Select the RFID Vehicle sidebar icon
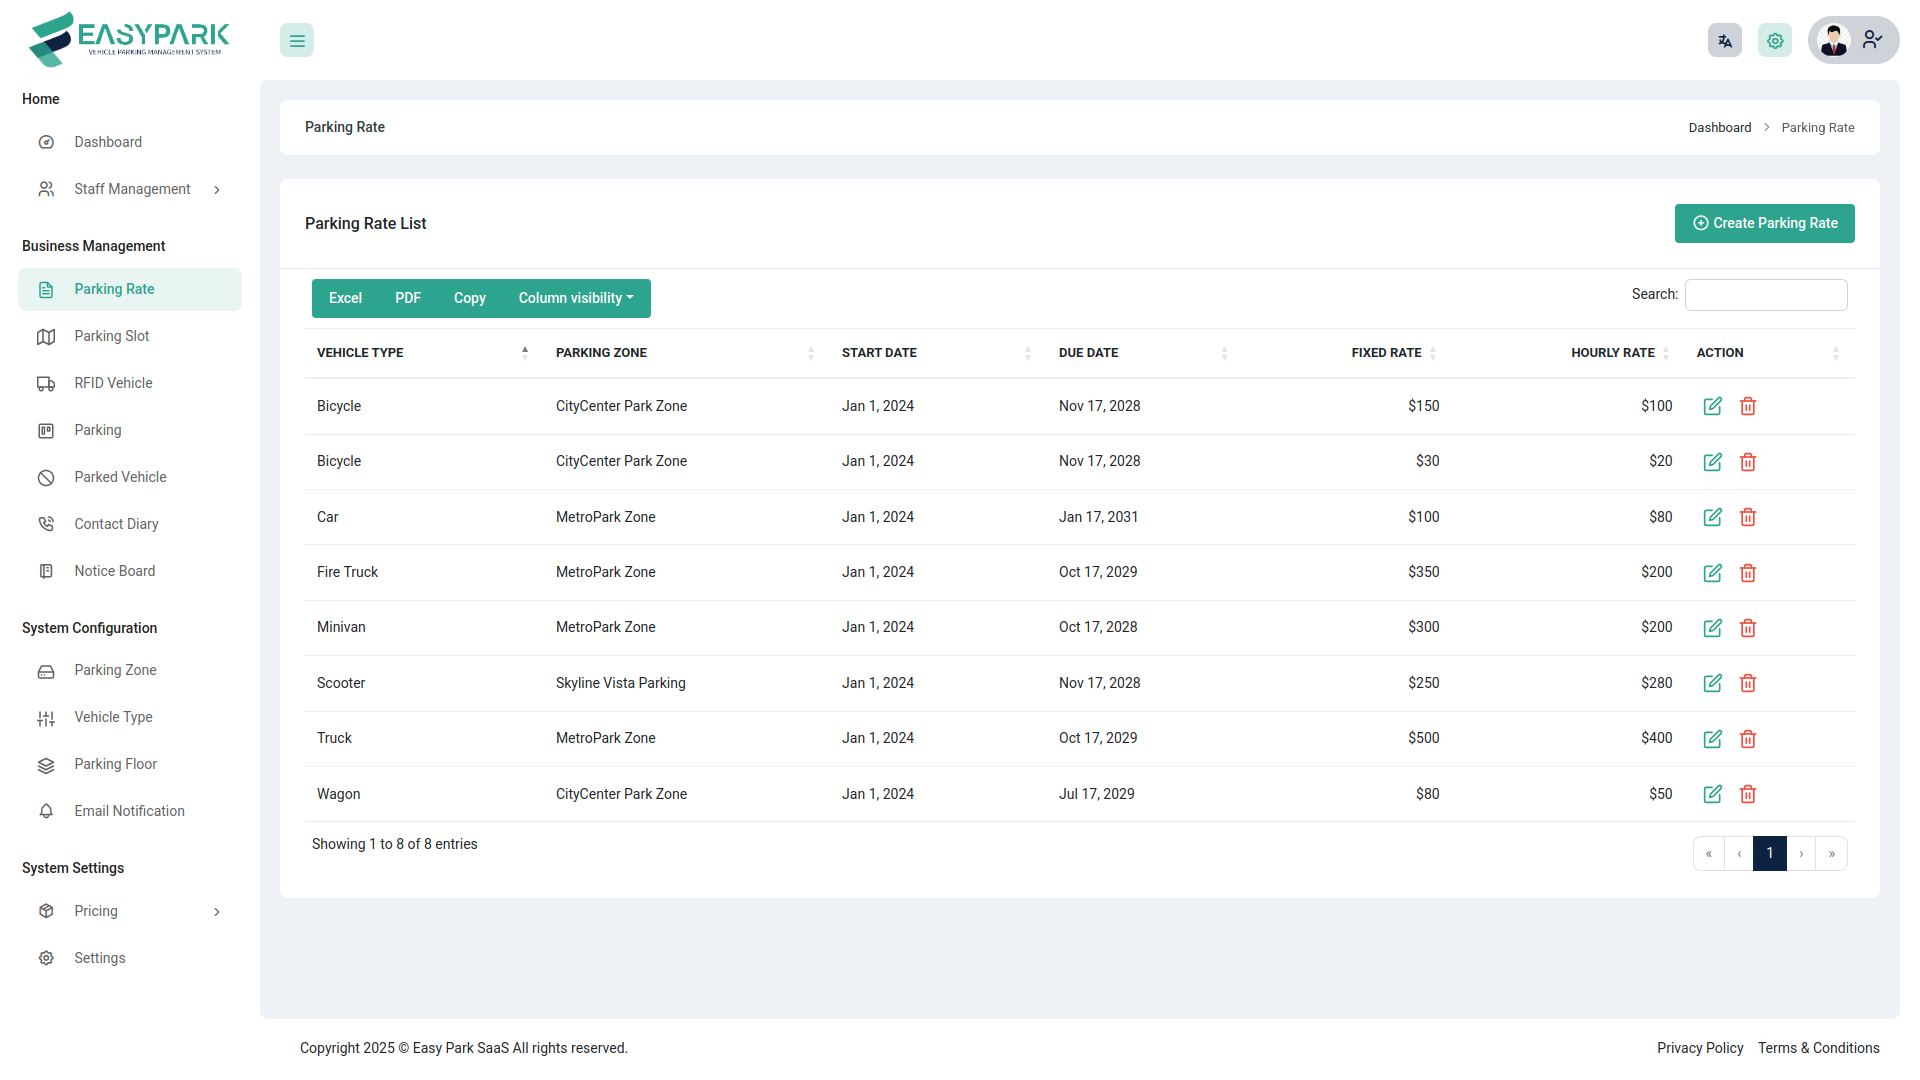 point(46,383)
